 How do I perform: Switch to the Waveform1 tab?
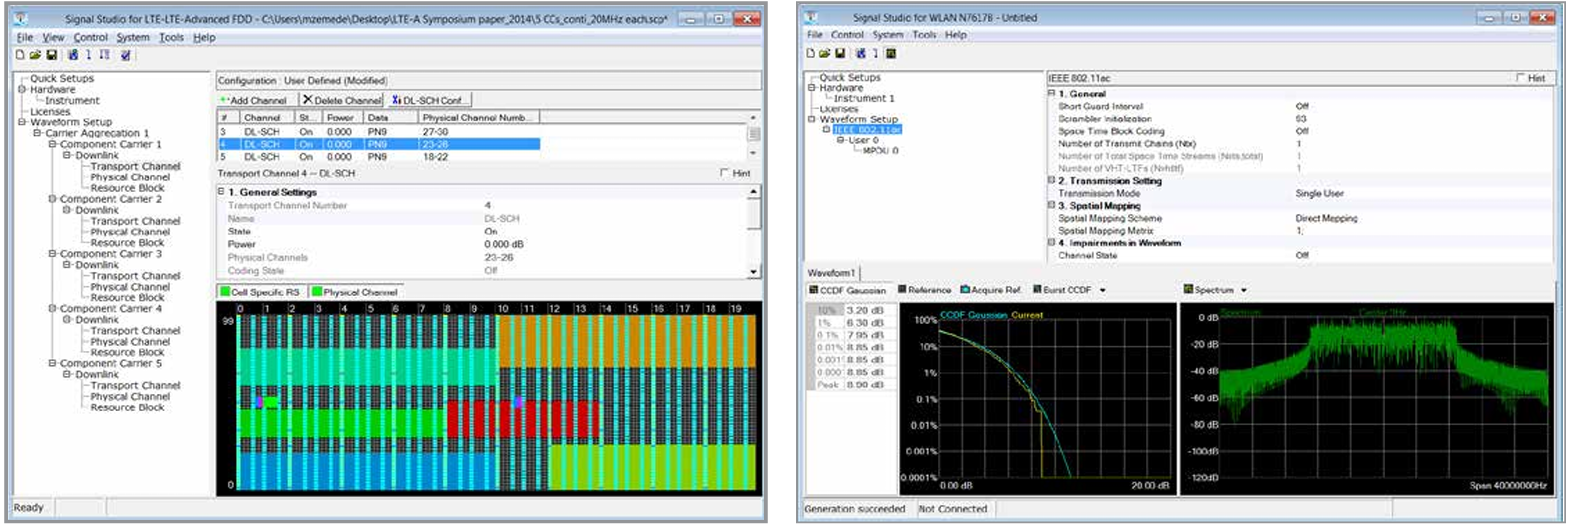click(831, 272)
